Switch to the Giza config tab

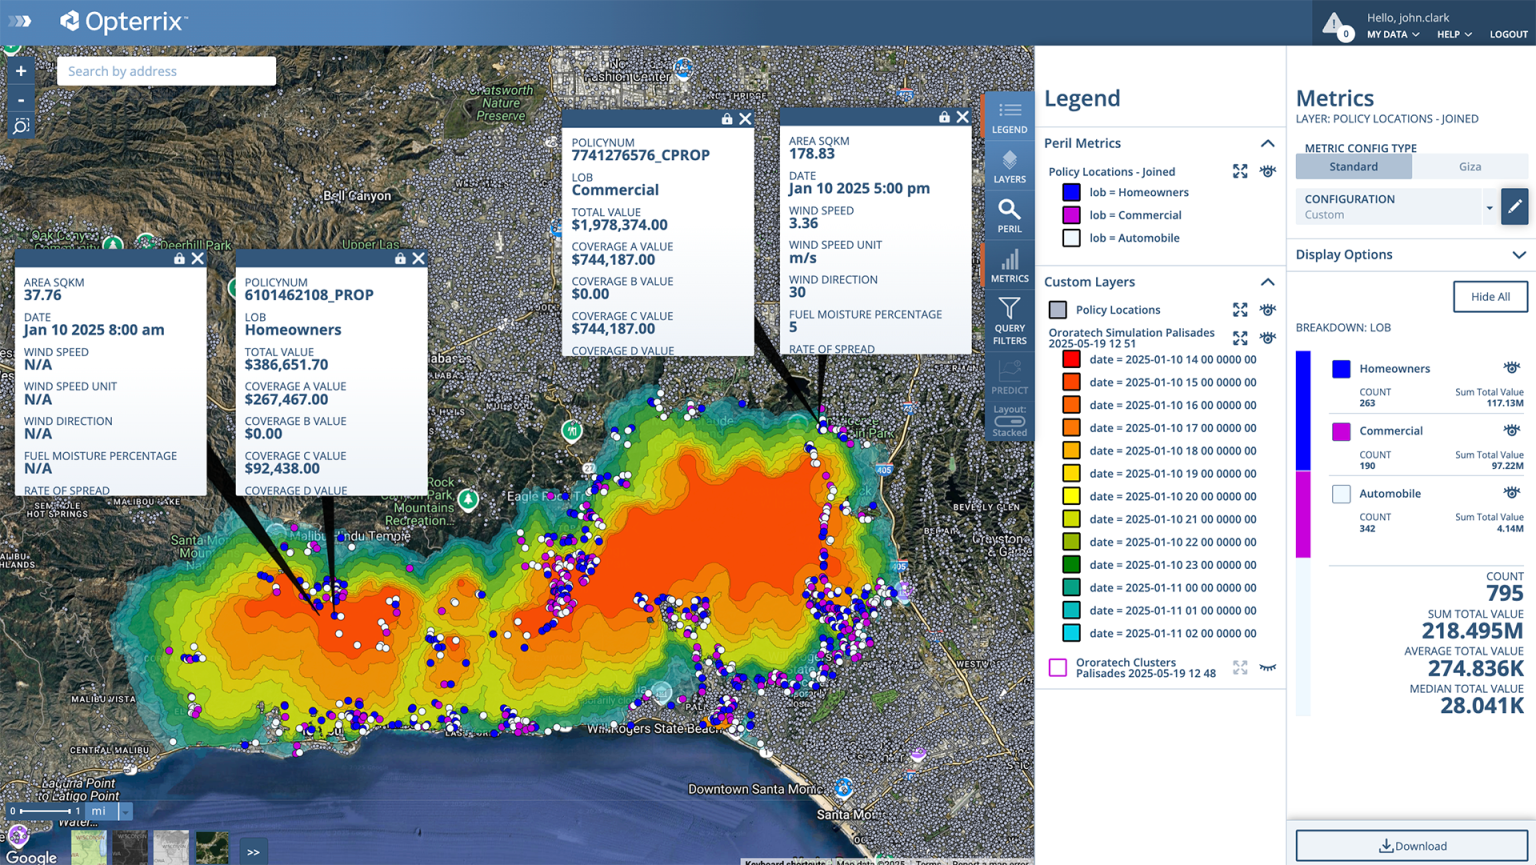tap(1470, 167)
